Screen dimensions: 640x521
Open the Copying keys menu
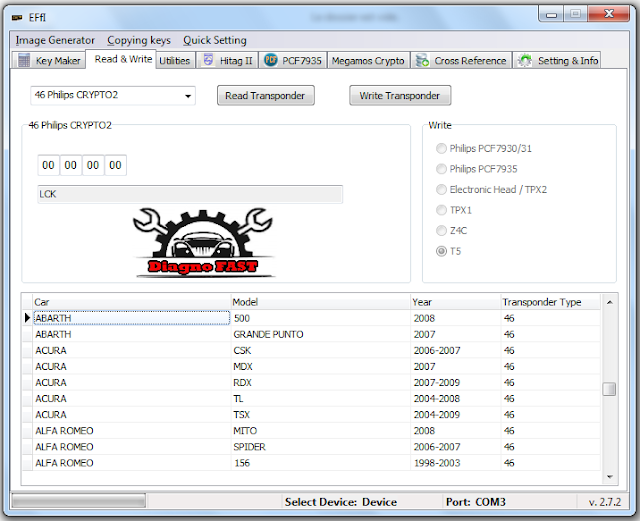139,40
